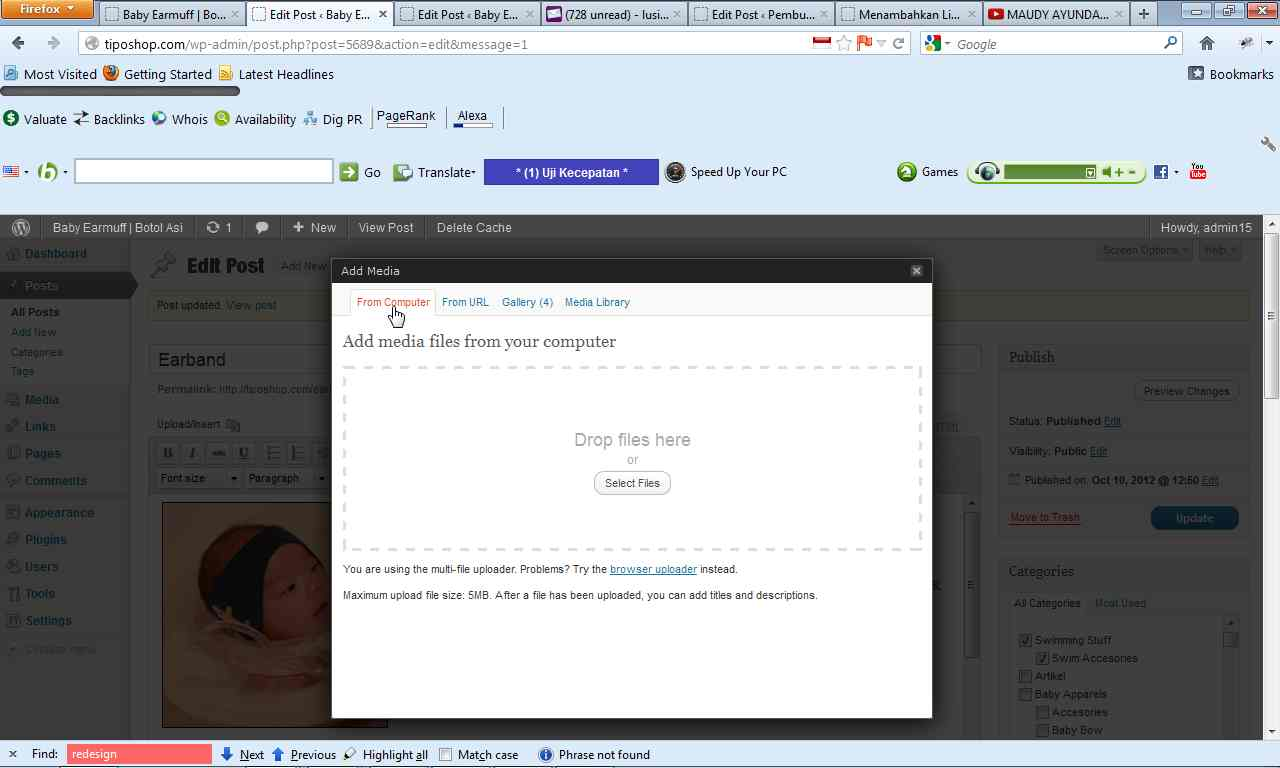Check the Artikel category checkbox
The image size is (1280, 768).
pos(1025,676)
